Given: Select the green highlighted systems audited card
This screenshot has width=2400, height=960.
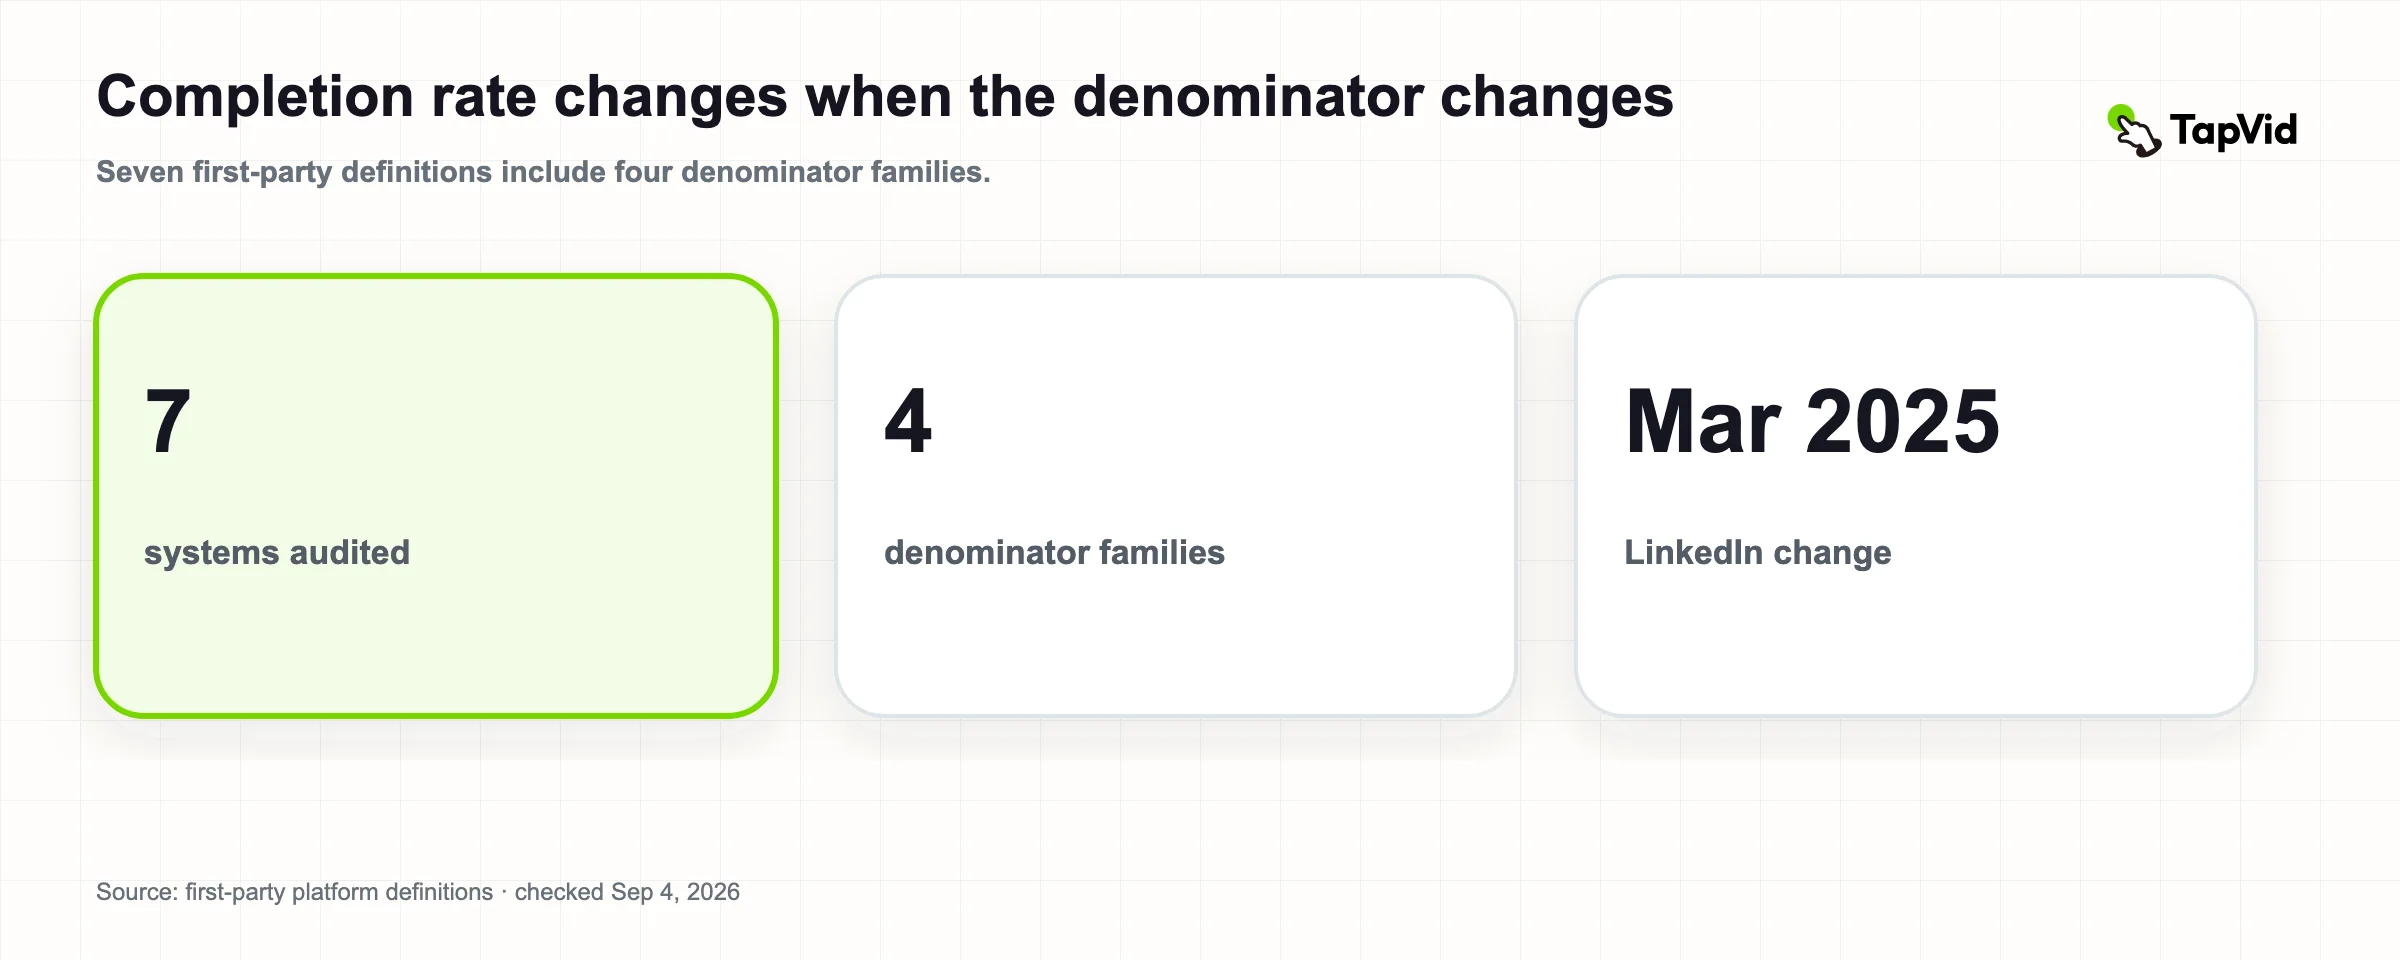Looking at the screenshot, I should point(436,496).
